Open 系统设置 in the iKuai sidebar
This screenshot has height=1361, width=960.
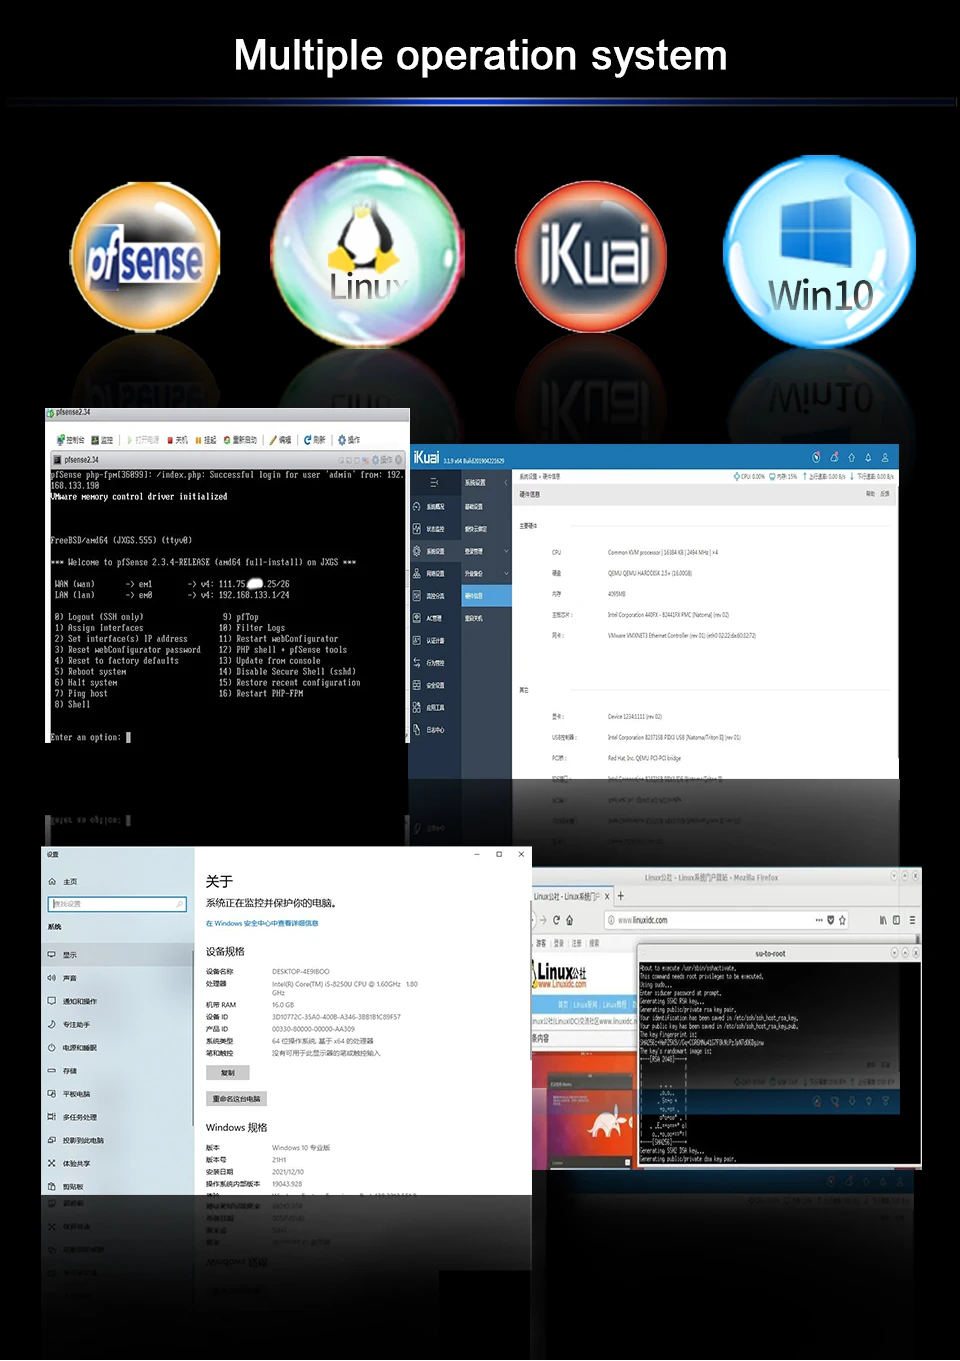tap(435, 551)
